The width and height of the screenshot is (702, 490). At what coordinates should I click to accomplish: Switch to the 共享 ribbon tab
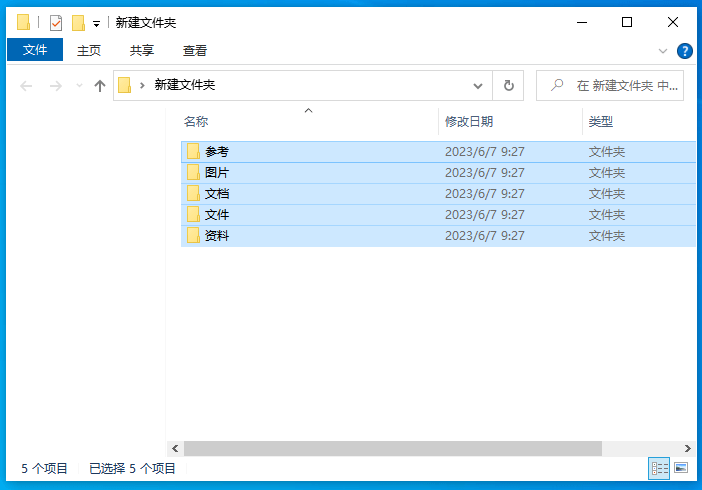[141, 50]
